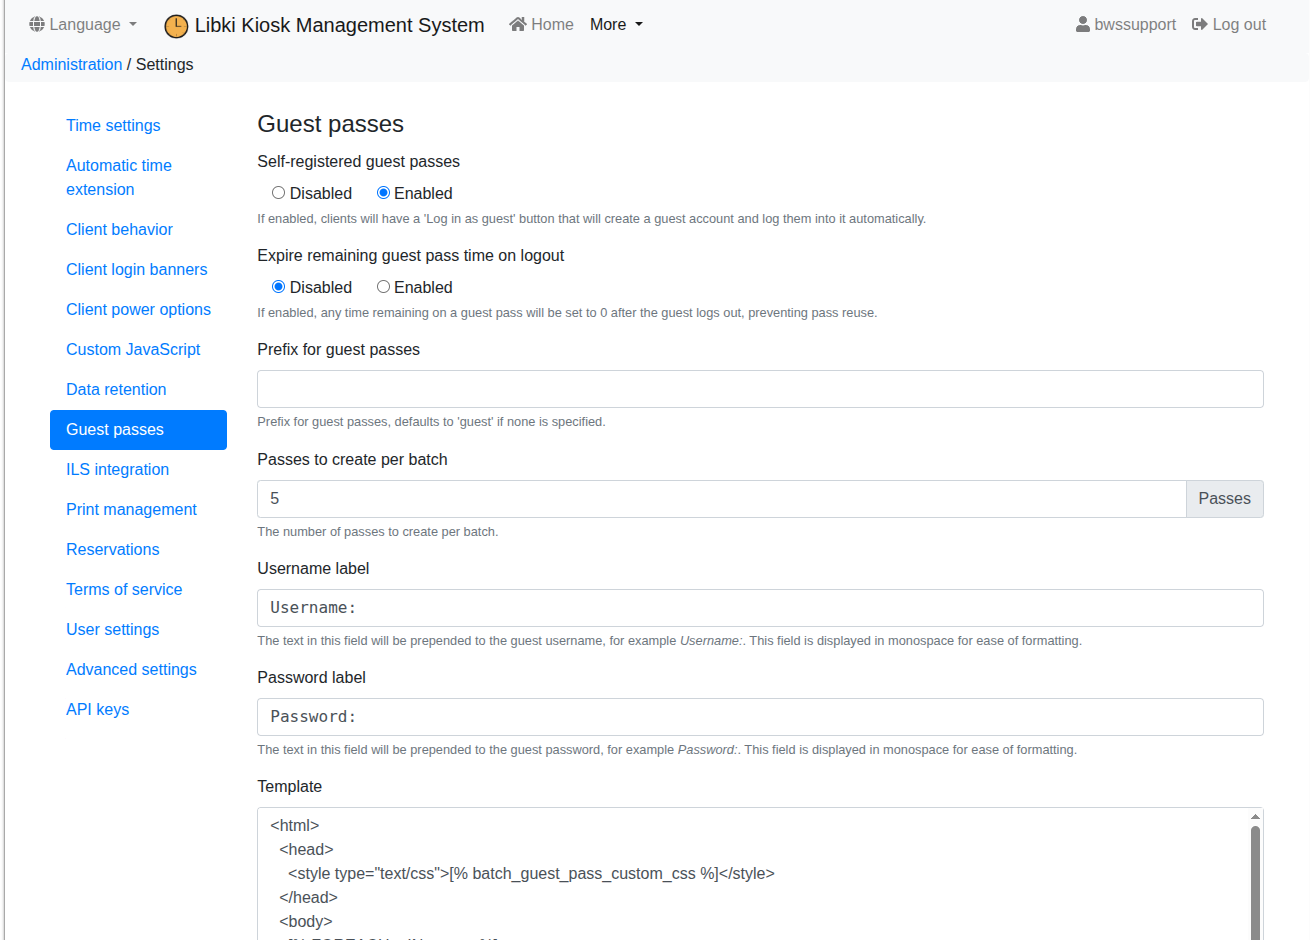Viewport: 1310px width, 940px height.
Task: Click the Template textarea scrollbar
Action: coord(1255,880)
